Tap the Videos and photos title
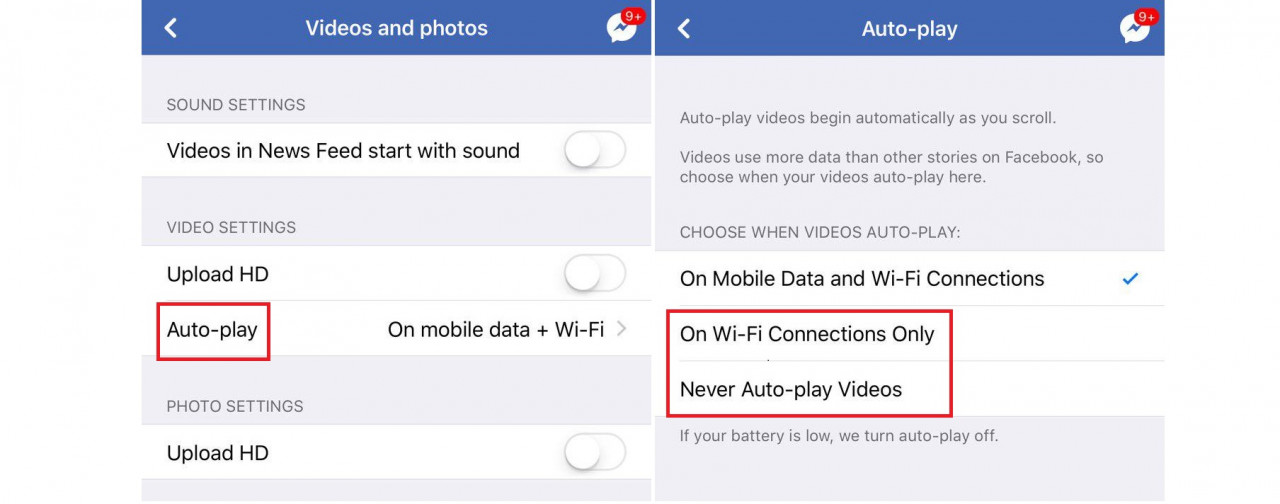The width and height of the screenshot is (1280, 504). (397, 28)
